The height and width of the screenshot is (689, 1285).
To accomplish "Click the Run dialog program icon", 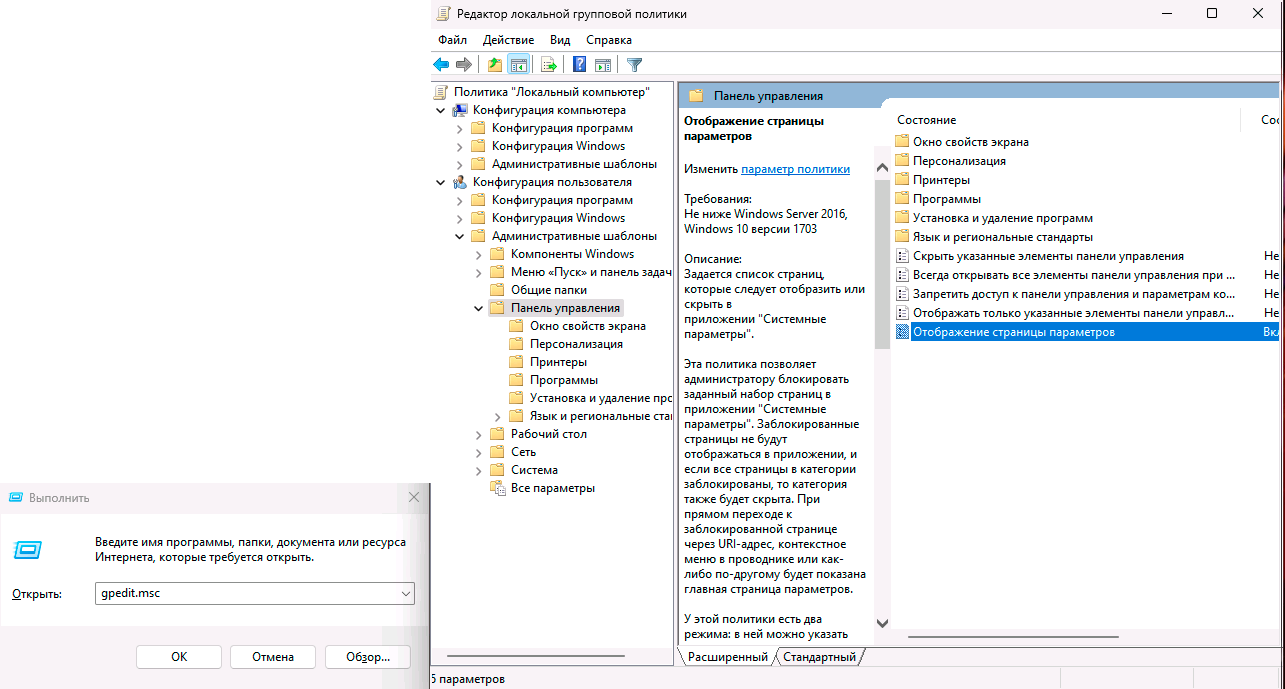I will pyautogui.click(x=28, y=549).
